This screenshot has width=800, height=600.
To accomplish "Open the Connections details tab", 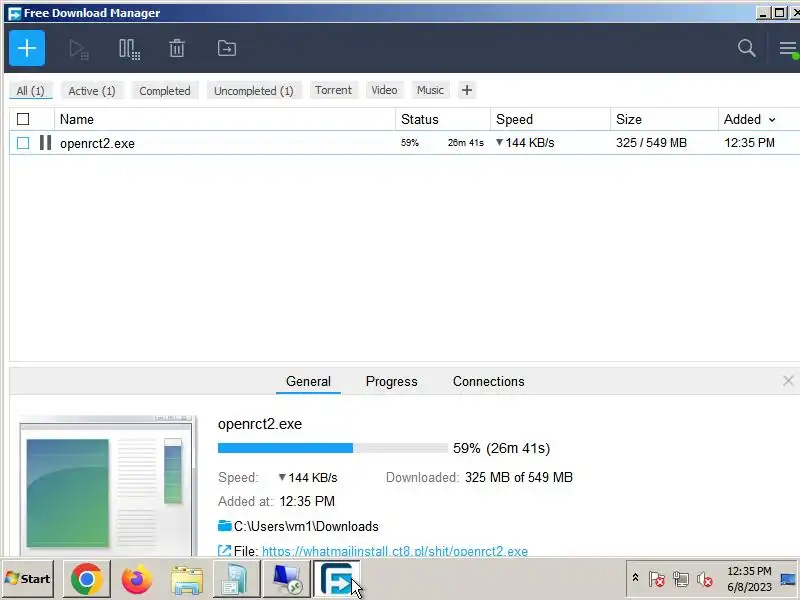I will [488, 382].
